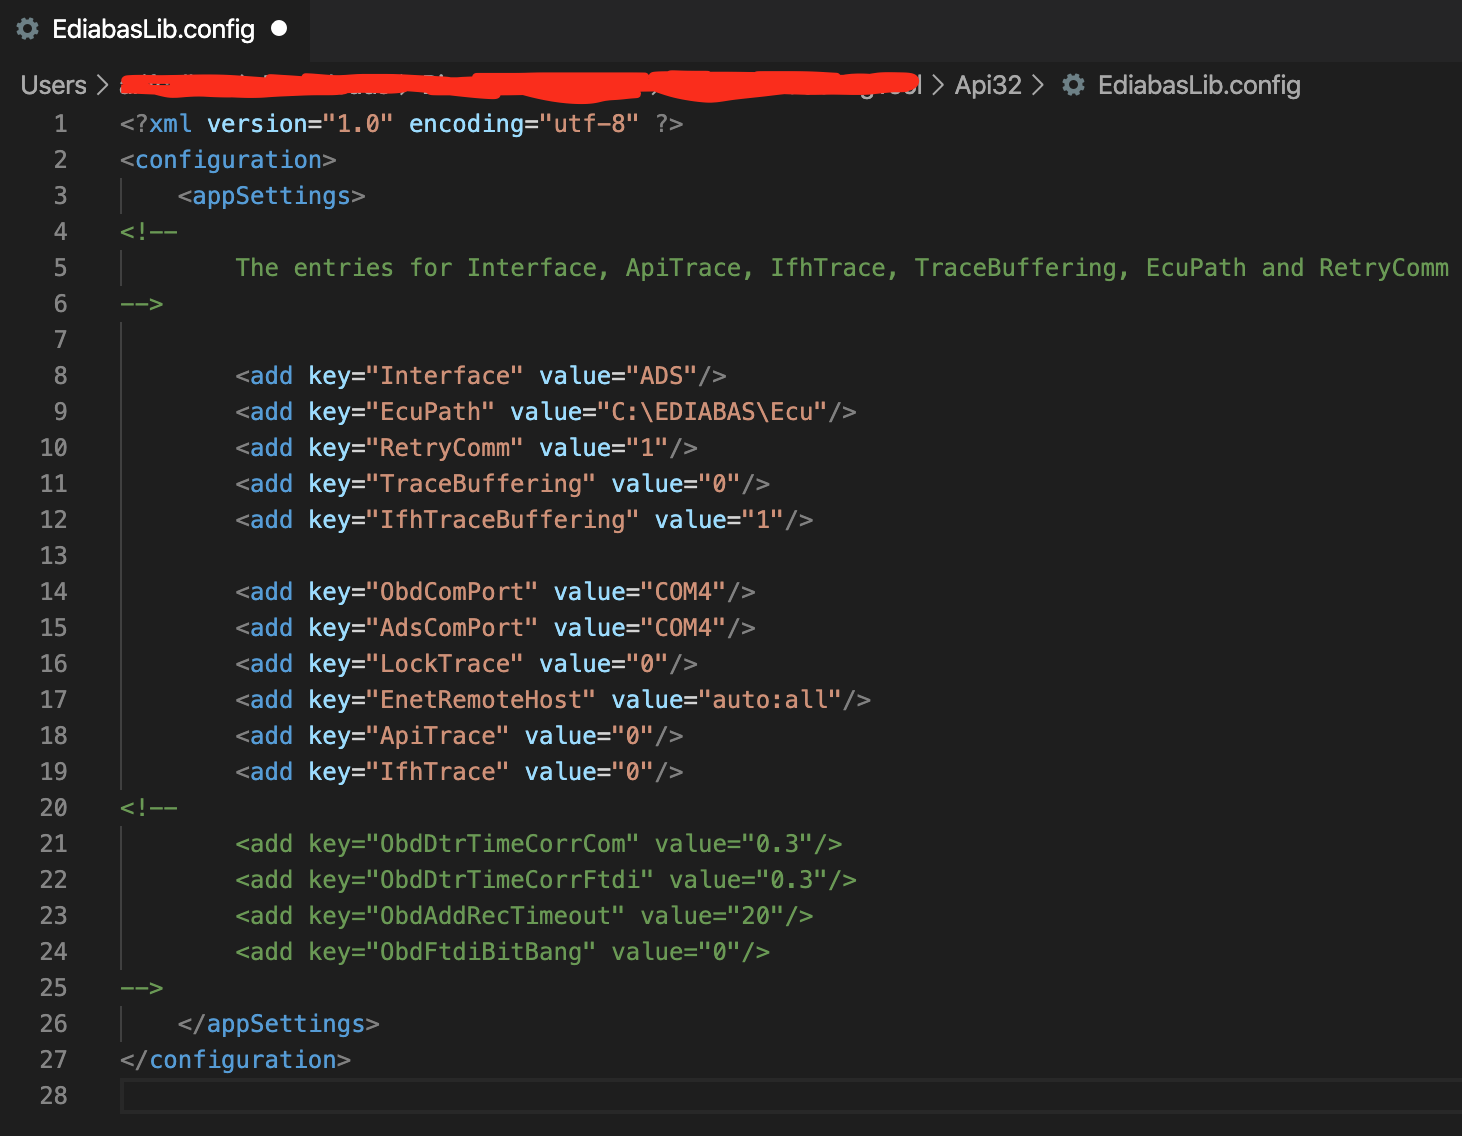The height and width of the screenshot is (1136, 1462).
Task: Click the chevron just before Api32 breadcrumb
Action: pos(938,86)
